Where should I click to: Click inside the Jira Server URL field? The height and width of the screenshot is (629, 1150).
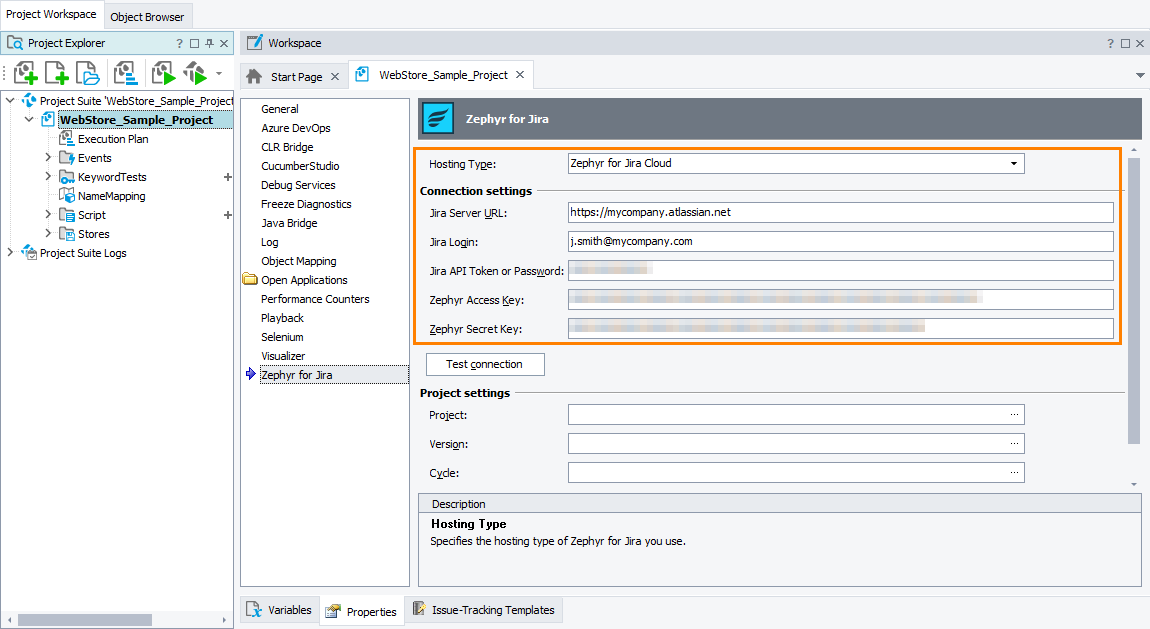click(840, 212)
